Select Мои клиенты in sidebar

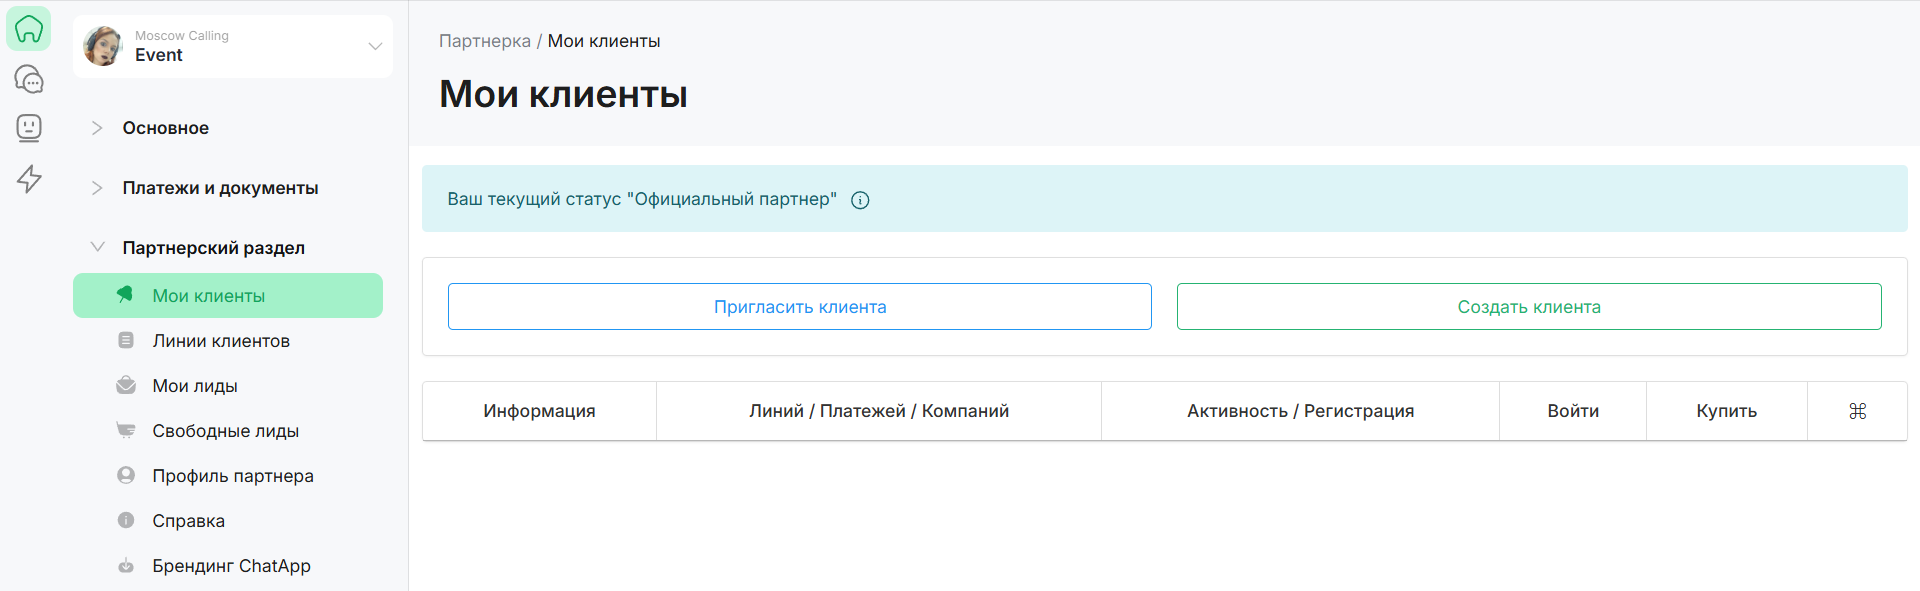pyautogui.click(x=208, y=296)
